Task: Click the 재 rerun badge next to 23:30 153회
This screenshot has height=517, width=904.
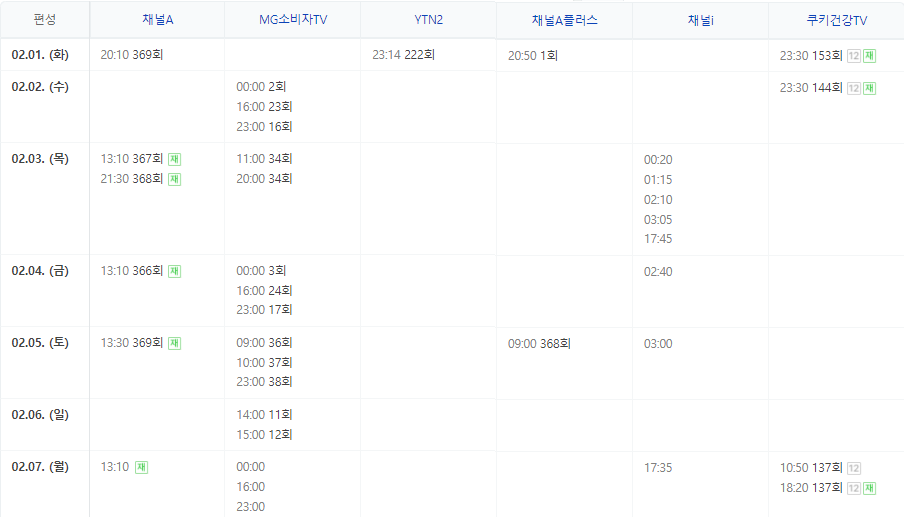Action: coord(869,56)
